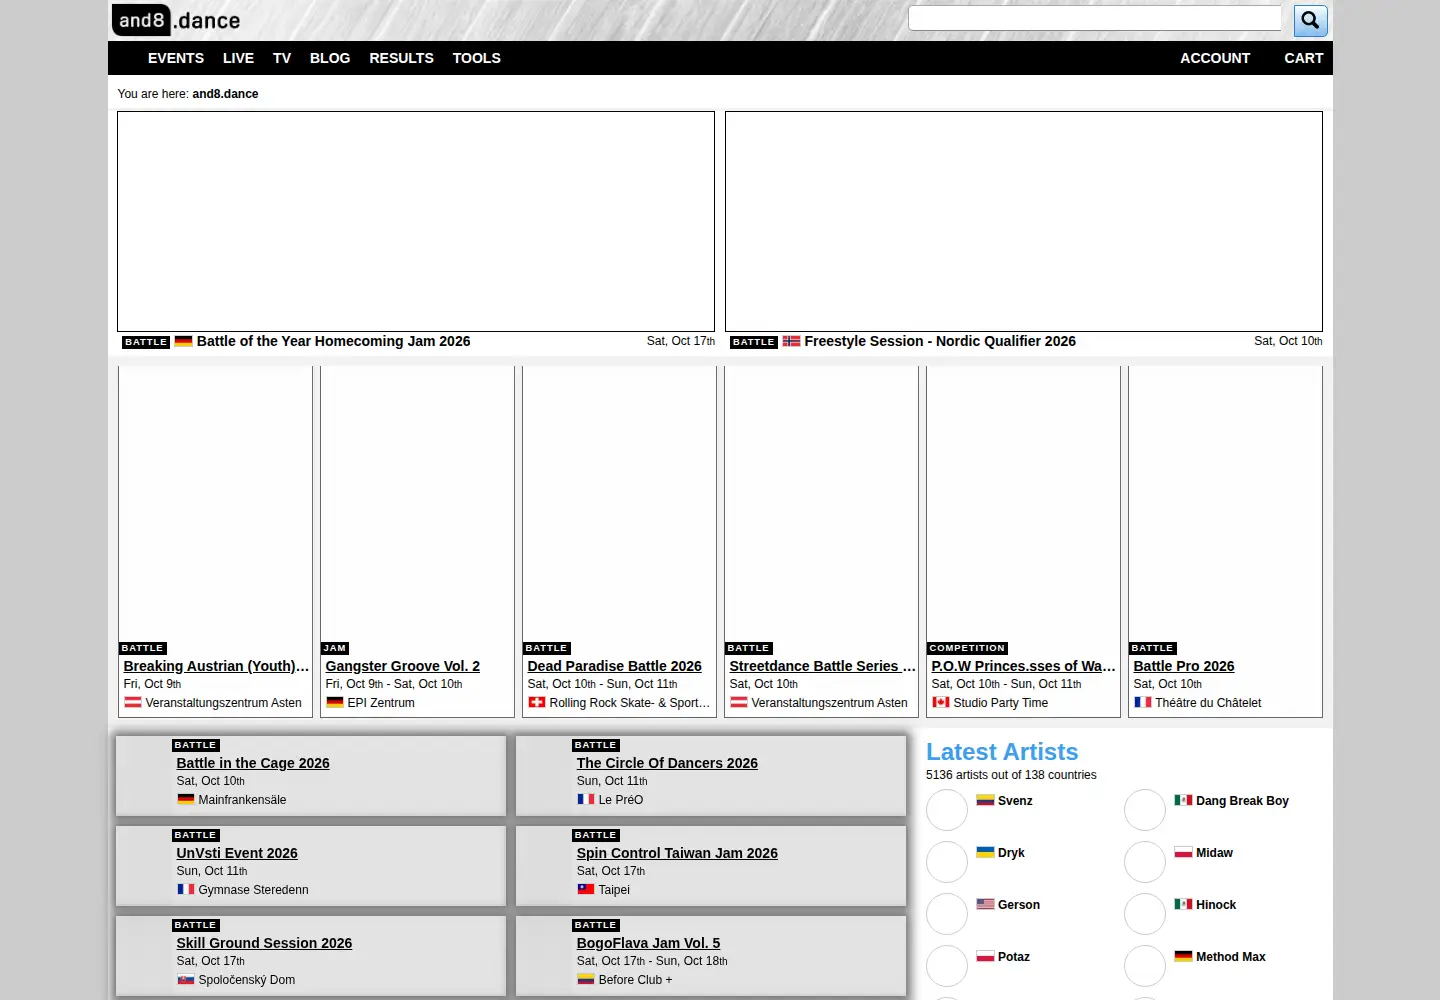The image size is (1440, 1000).
Task: Open the EVENTS menu
Action: [176, 58]
